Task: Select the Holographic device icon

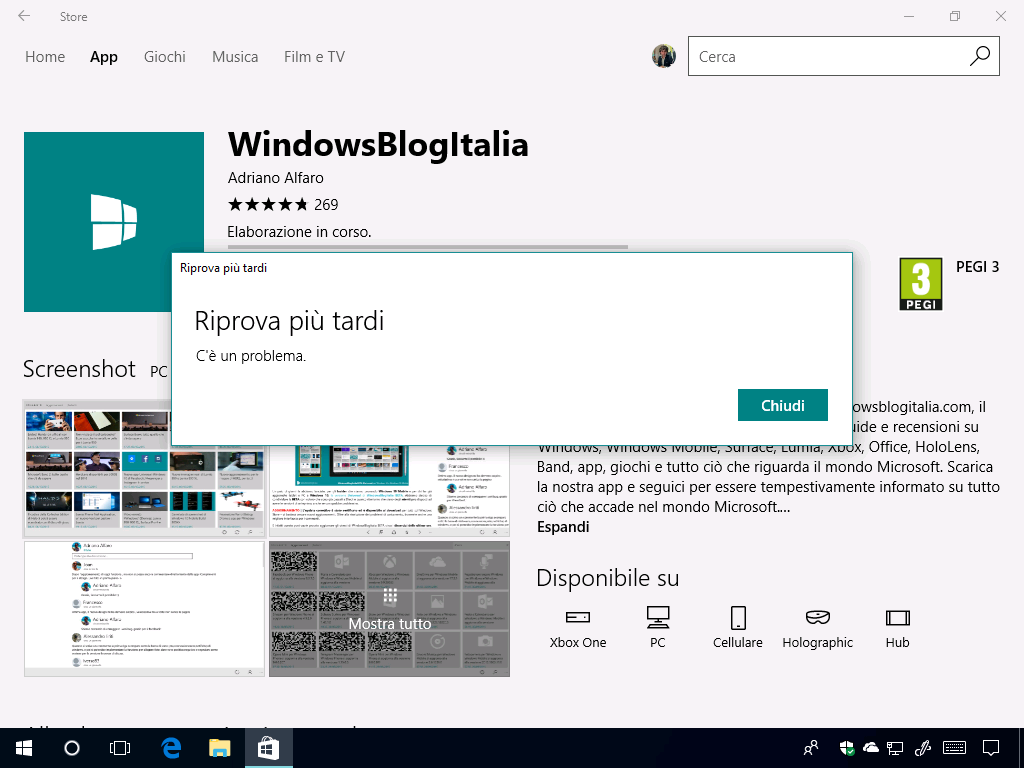Action: (818, 618)
